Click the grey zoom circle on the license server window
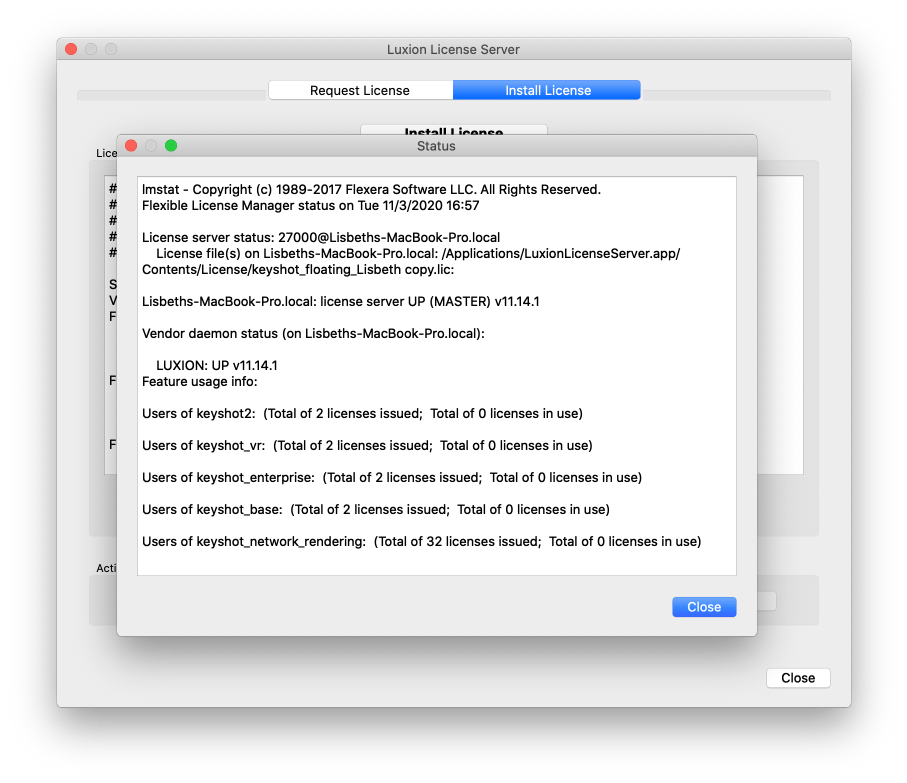Viewport: 907px width, 783px height. [112, 48]
